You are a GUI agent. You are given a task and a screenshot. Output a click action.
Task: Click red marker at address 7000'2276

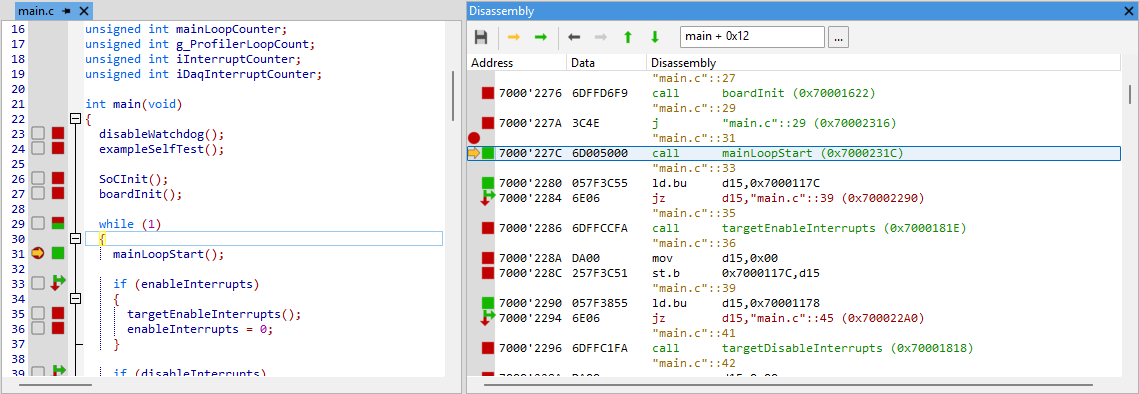(x=487, y=93)
